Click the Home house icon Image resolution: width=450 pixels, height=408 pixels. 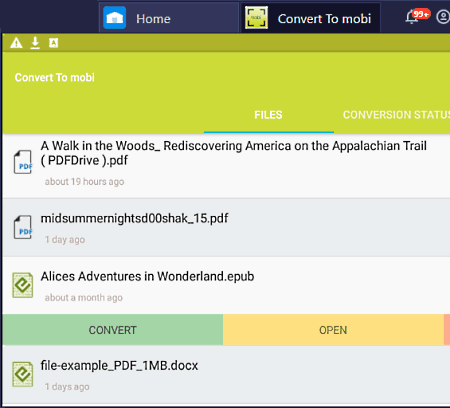114,18
